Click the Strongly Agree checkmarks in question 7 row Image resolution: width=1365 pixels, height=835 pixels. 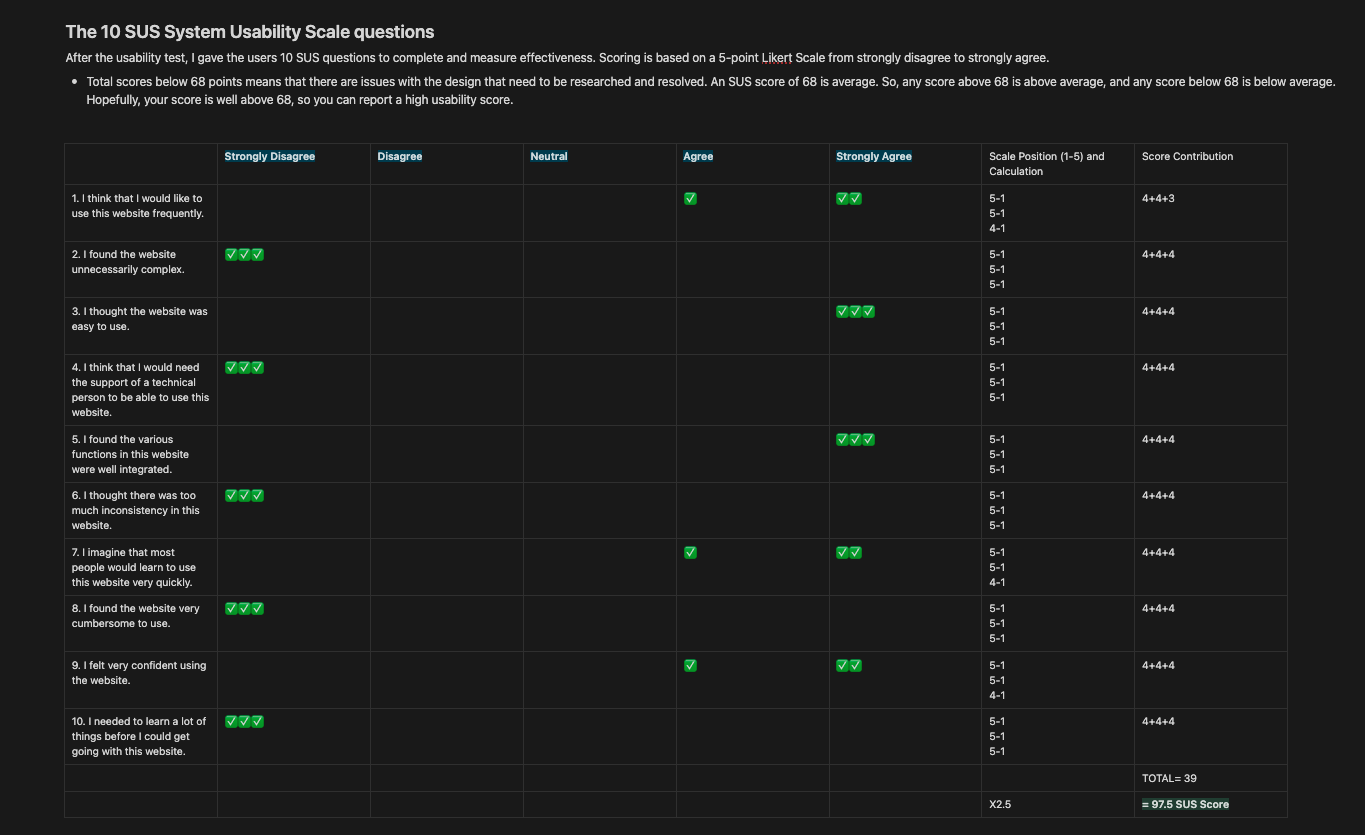tap(848, 553)
